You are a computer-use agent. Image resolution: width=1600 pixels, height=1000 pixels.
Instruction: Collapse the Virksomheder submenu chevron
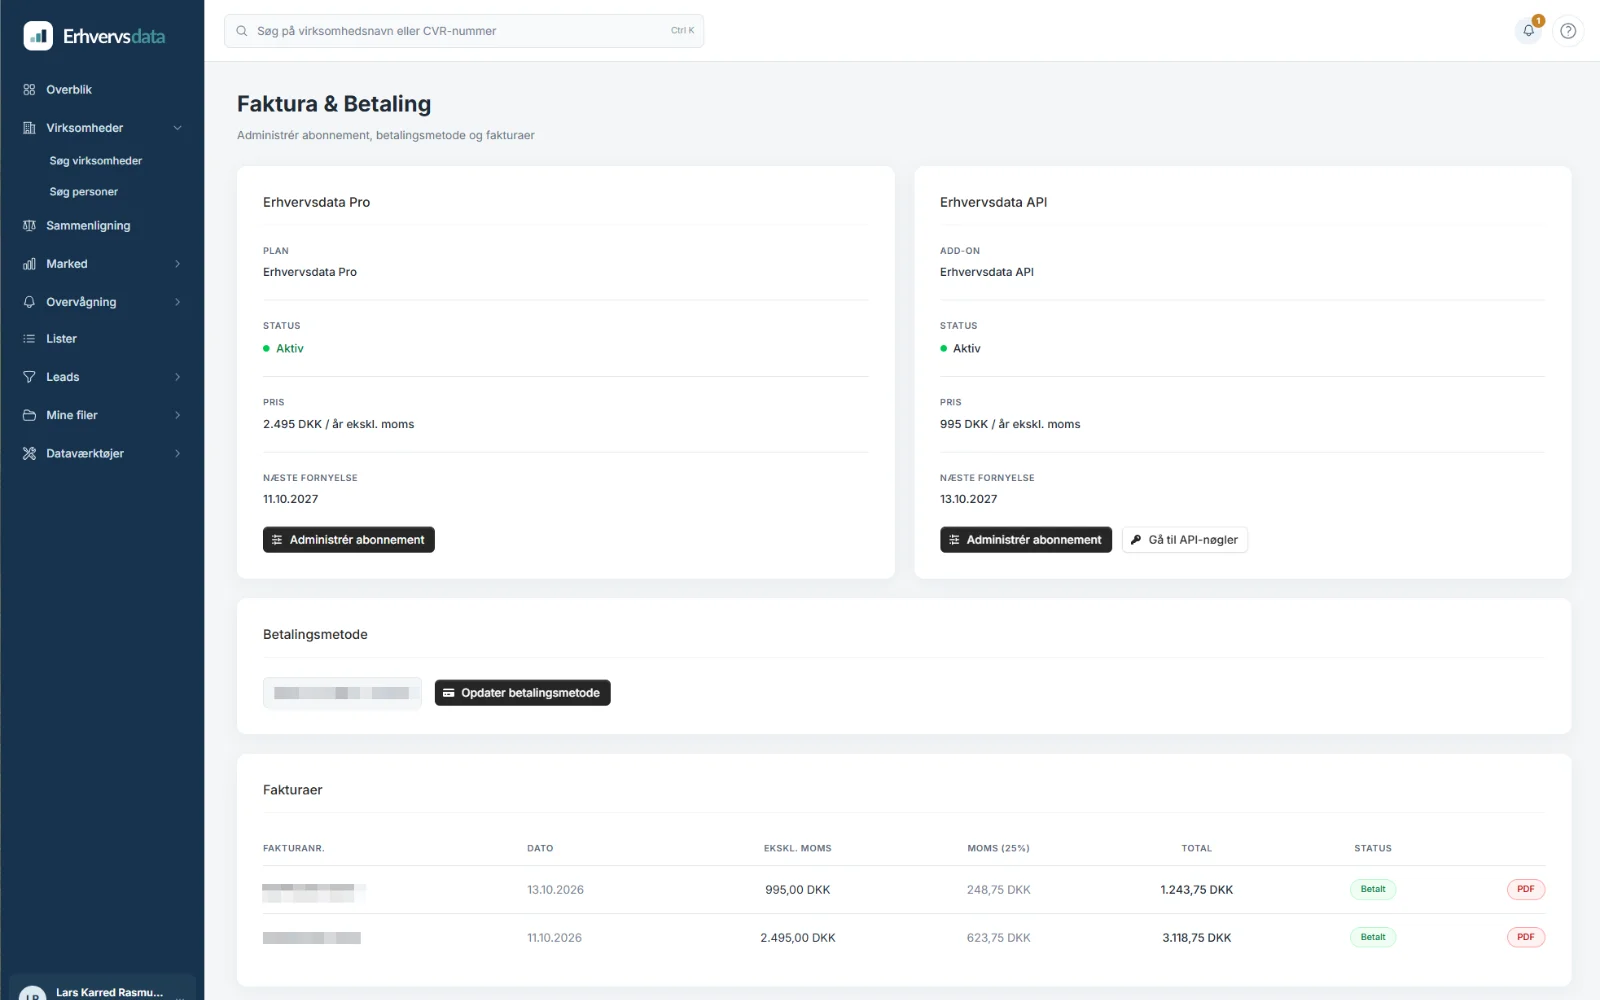(178, 128)
